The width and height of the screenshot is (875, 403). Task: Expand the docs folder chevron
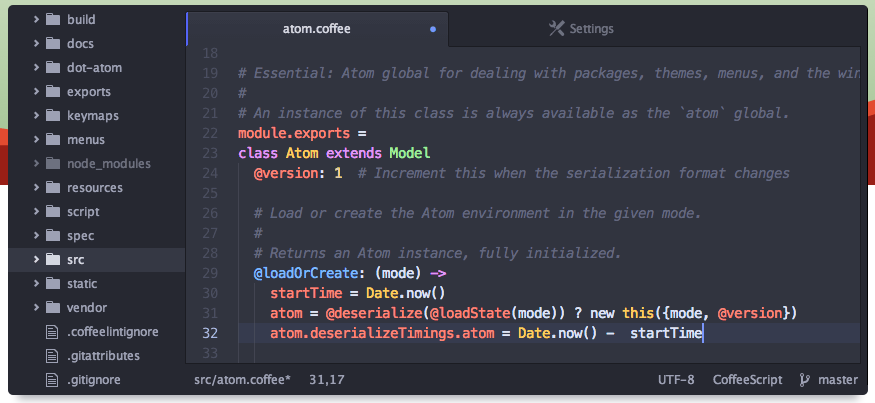(36, 44)
